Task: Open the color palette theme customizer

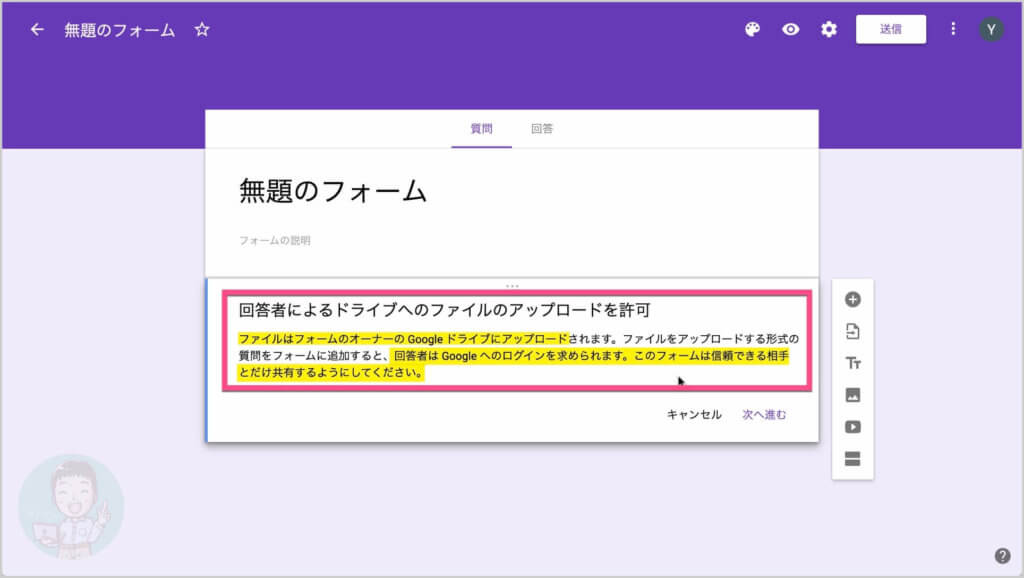Action: coord(753,30)
